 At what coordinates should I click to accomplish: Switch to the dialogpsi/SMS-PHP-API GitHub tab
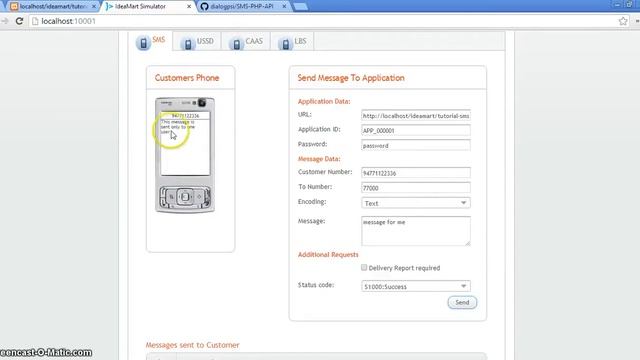242,6
